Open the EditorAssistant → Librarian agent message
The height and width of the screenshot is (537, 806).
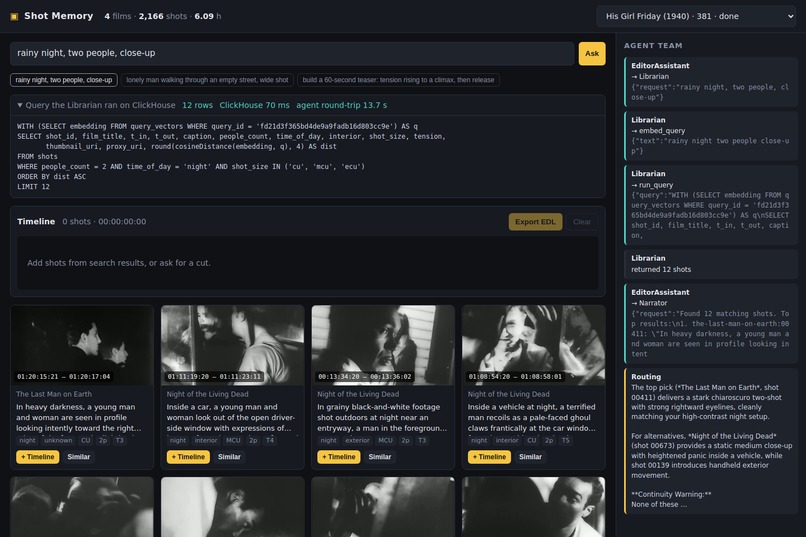point(711,82)
